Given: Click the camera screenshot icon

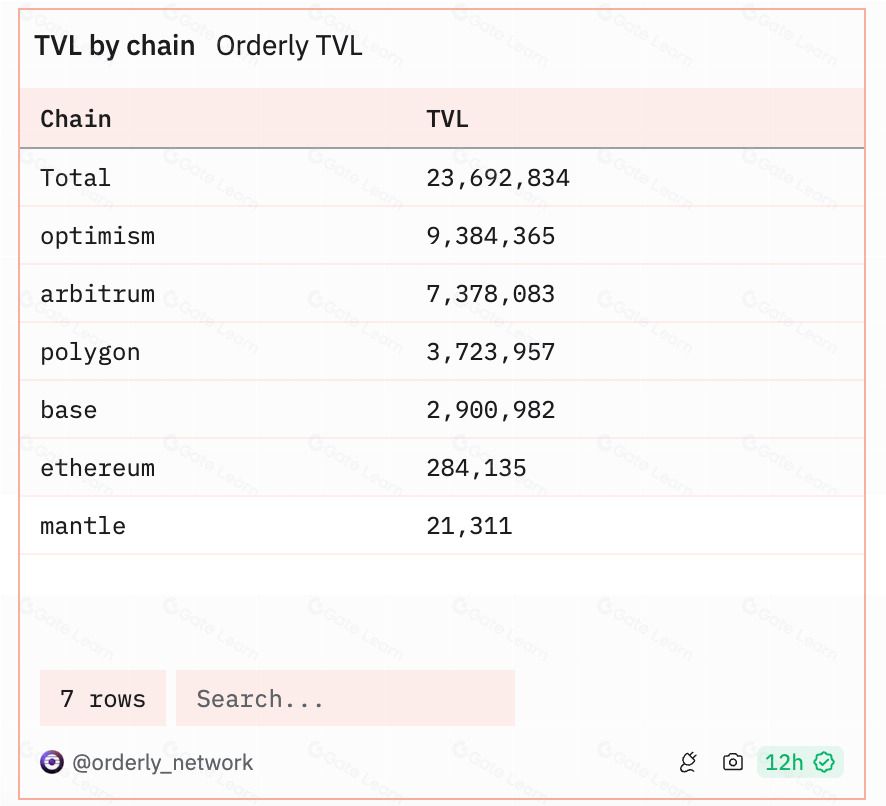Looking at the screenshot, I should point(733,762).
